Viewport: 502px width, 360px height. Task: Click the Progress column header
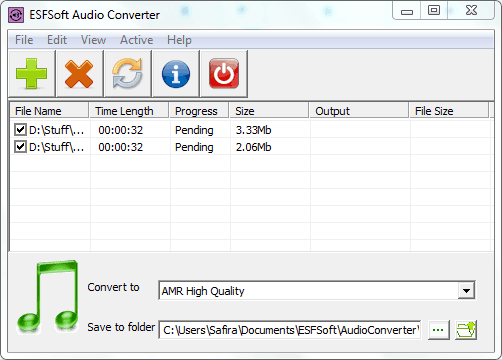199,111
